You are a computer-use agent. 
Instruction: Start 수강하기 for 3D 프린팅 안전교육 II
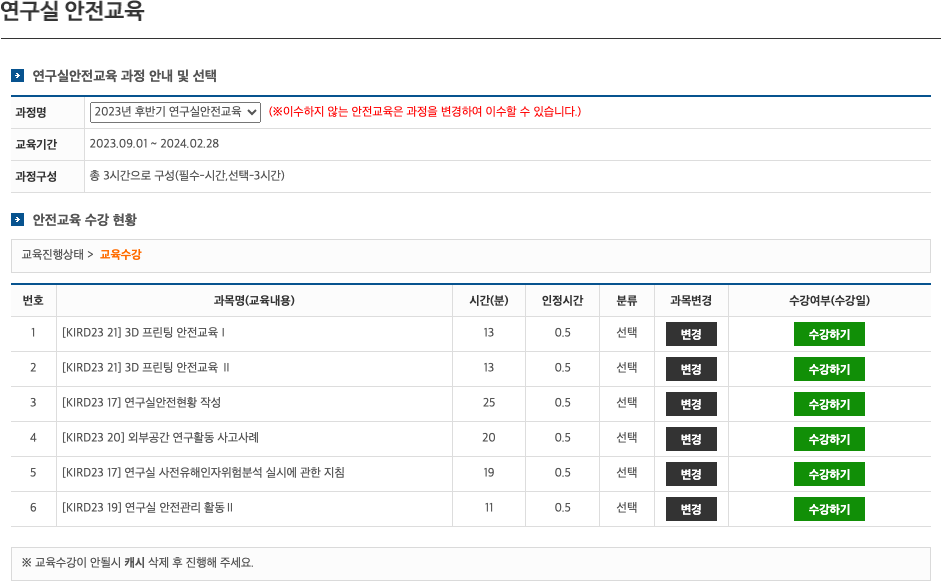(829, 369)
